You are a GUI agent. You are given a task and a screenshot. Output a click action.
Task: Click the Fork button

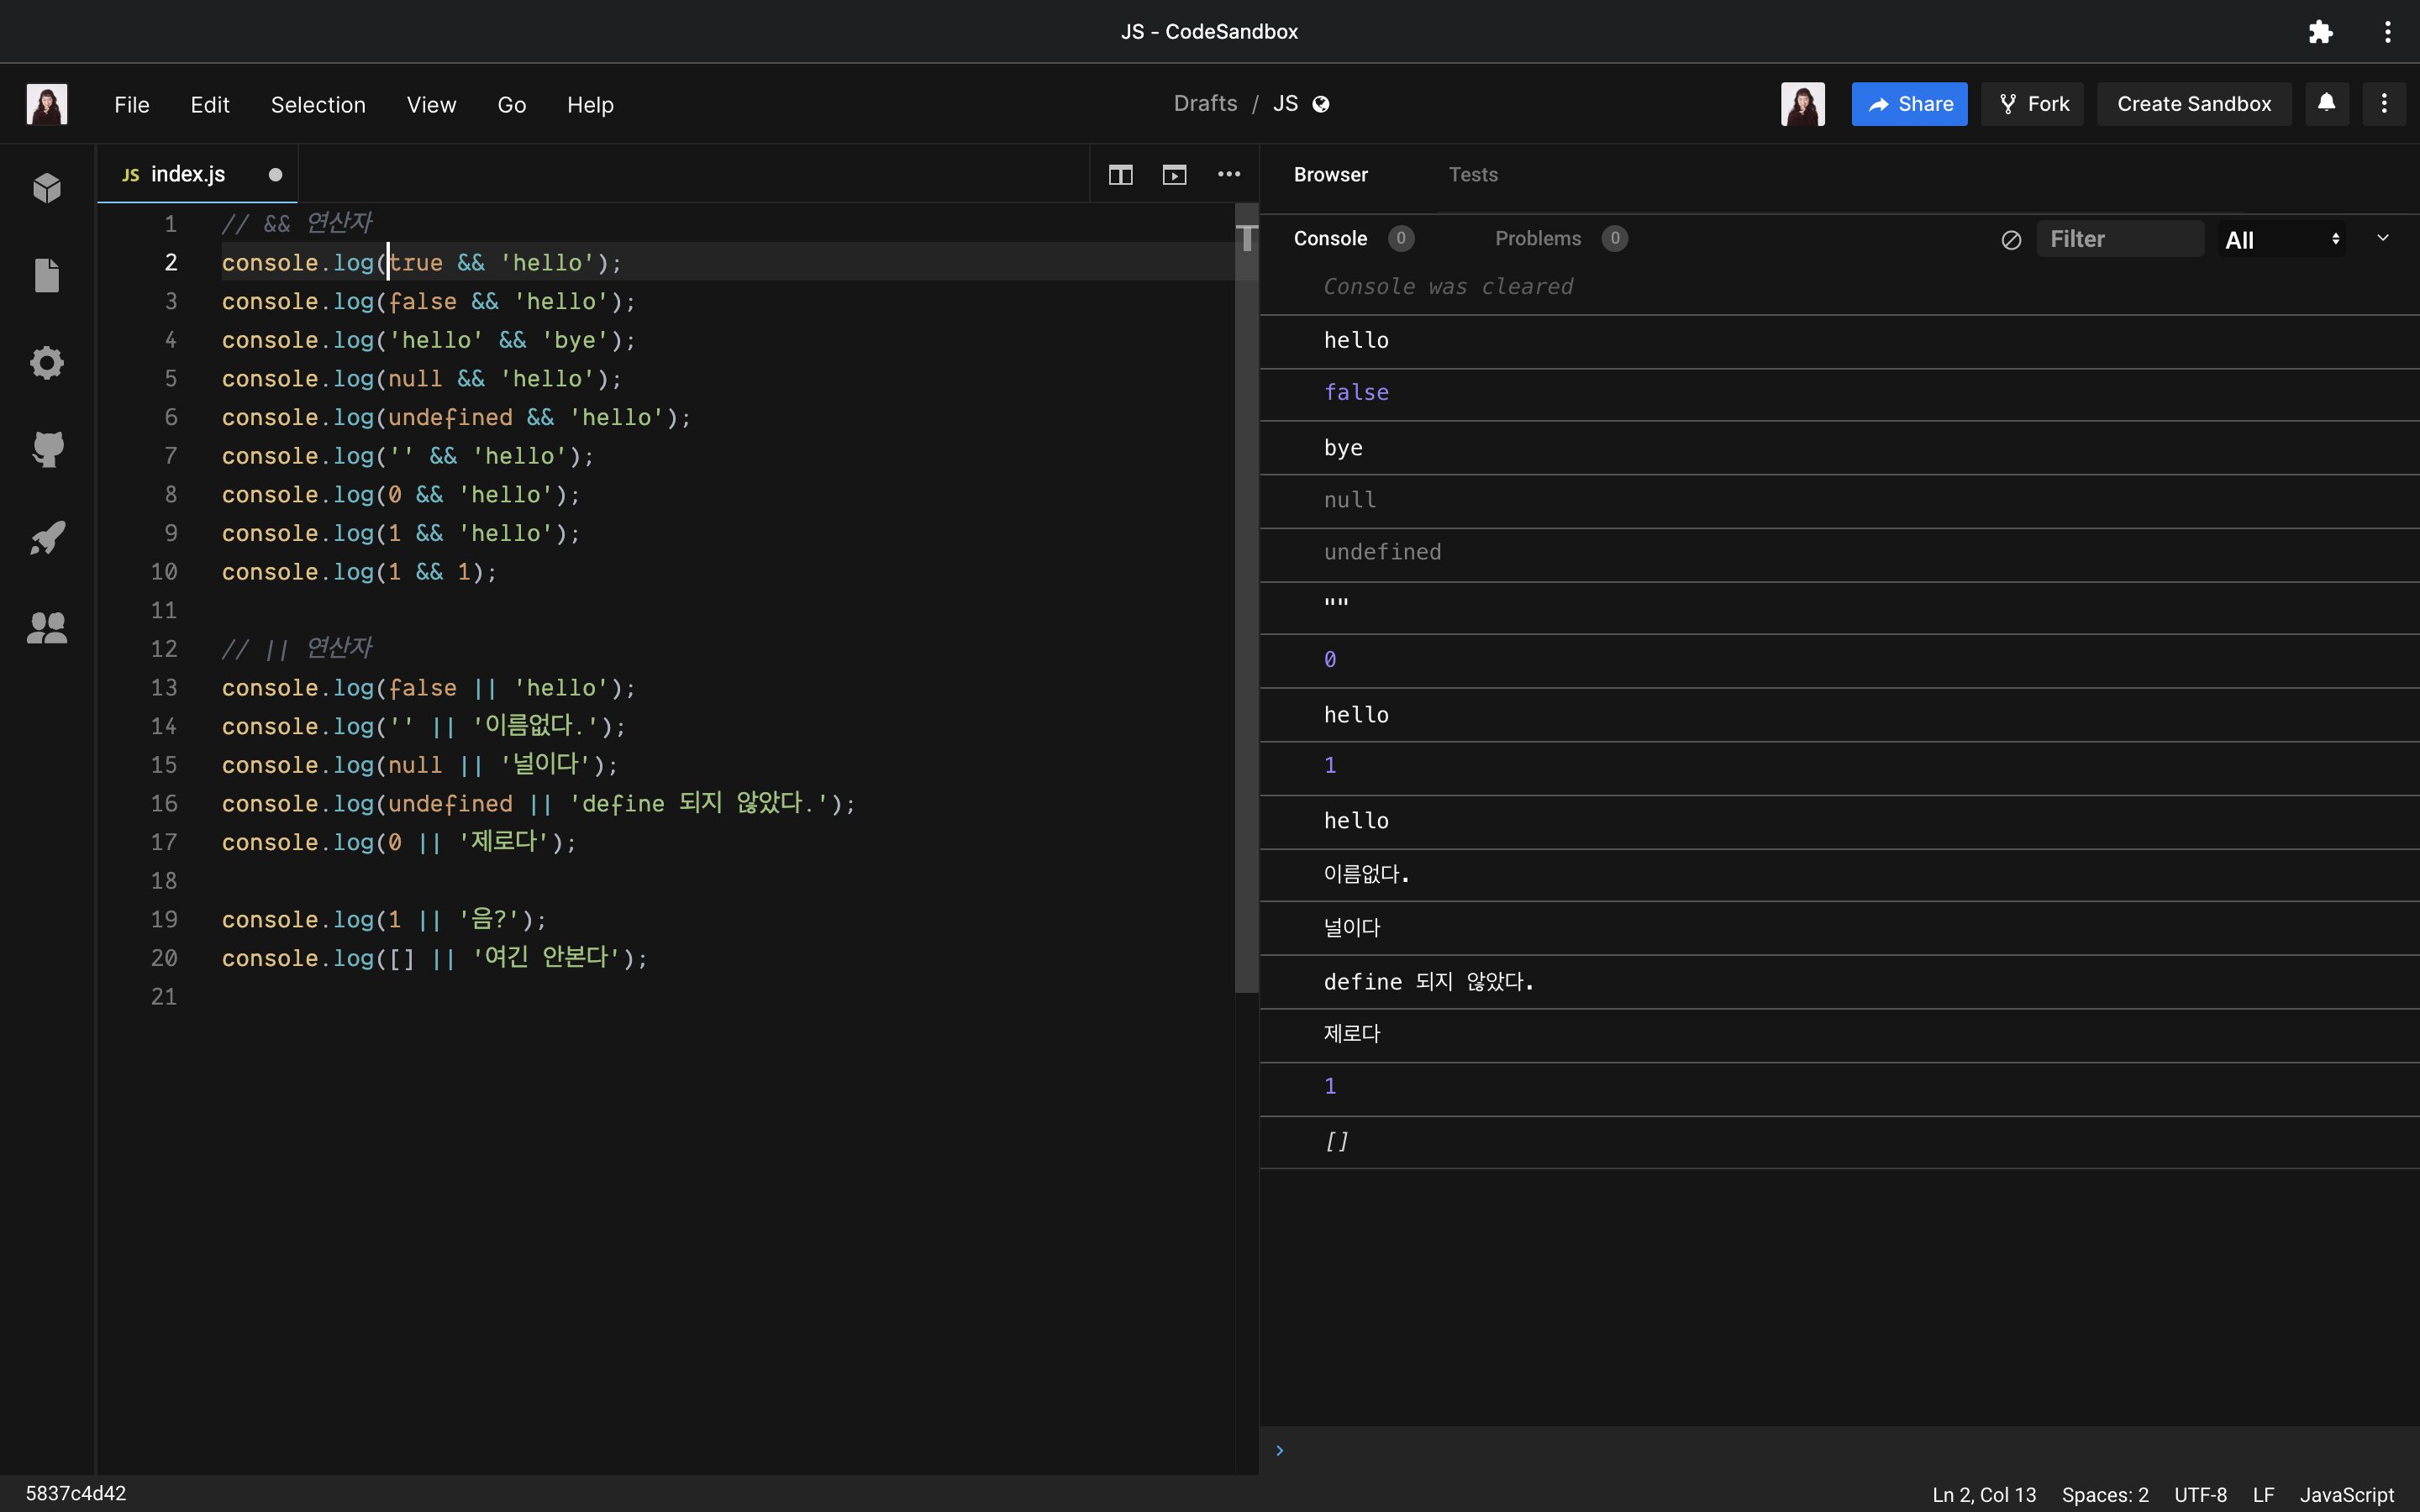coord(2033,104)
